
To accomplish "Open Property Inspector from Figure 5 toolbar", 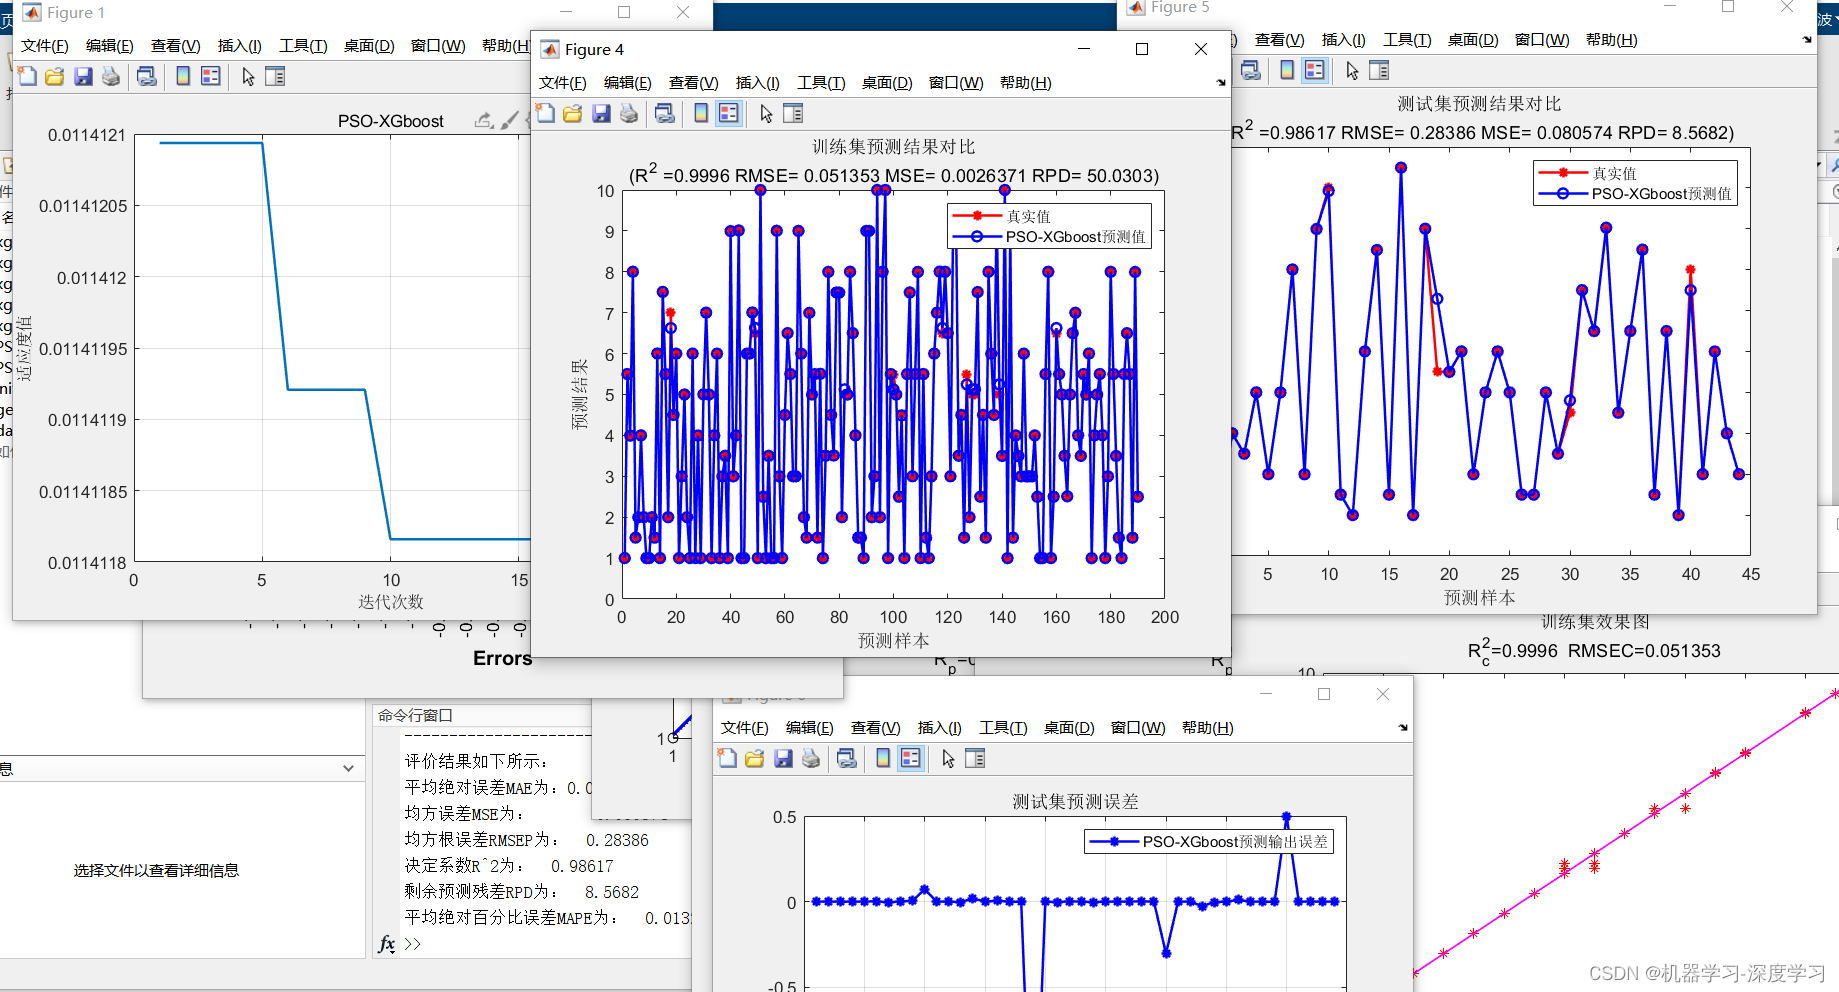I will (x=1379, y=70).
